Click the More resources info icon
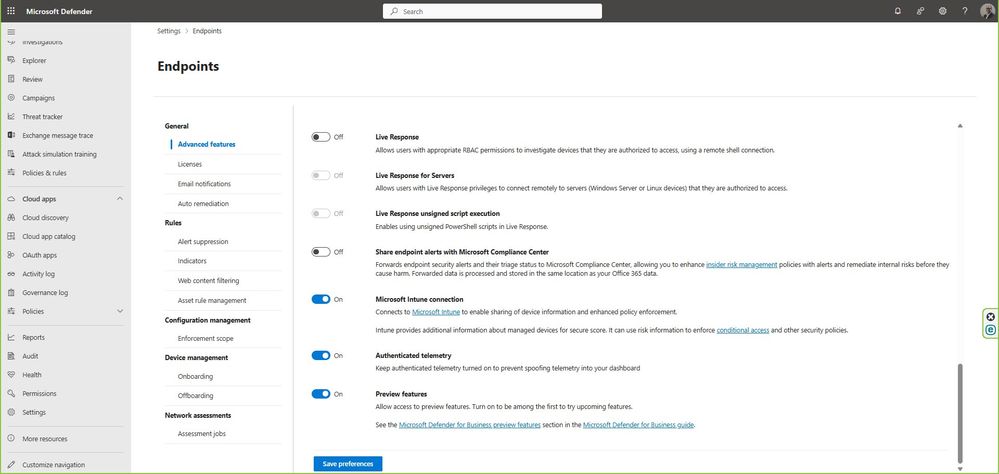 point(11,439)
